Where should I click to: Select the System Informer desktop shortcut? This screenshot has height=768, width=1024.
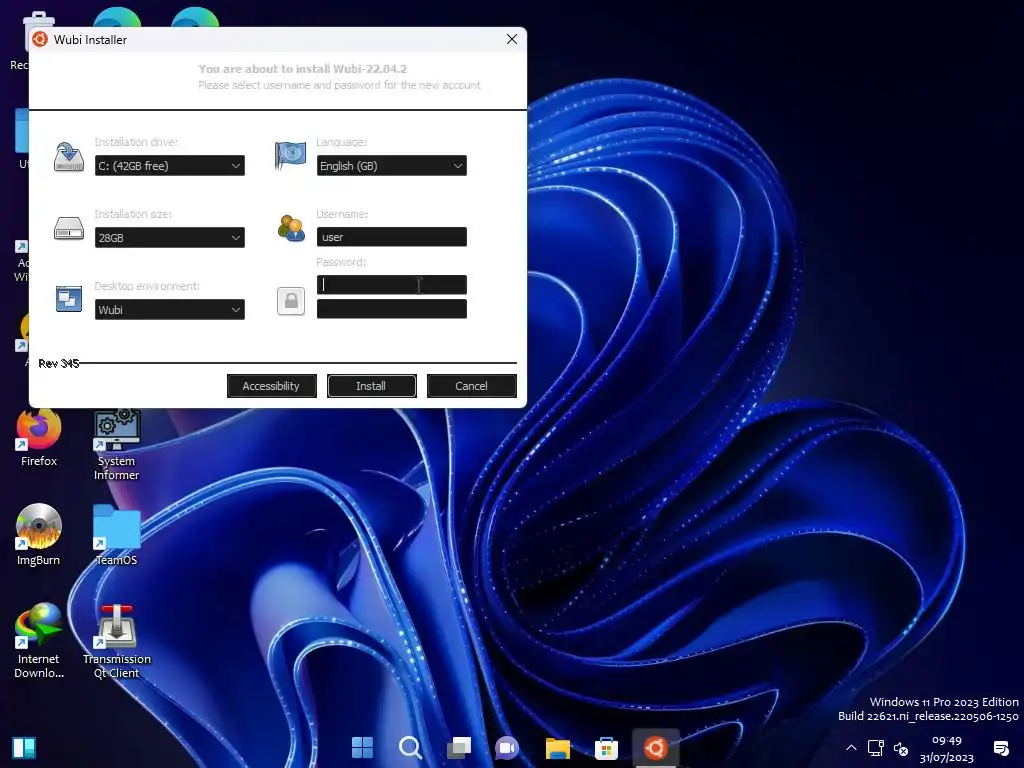116,445
